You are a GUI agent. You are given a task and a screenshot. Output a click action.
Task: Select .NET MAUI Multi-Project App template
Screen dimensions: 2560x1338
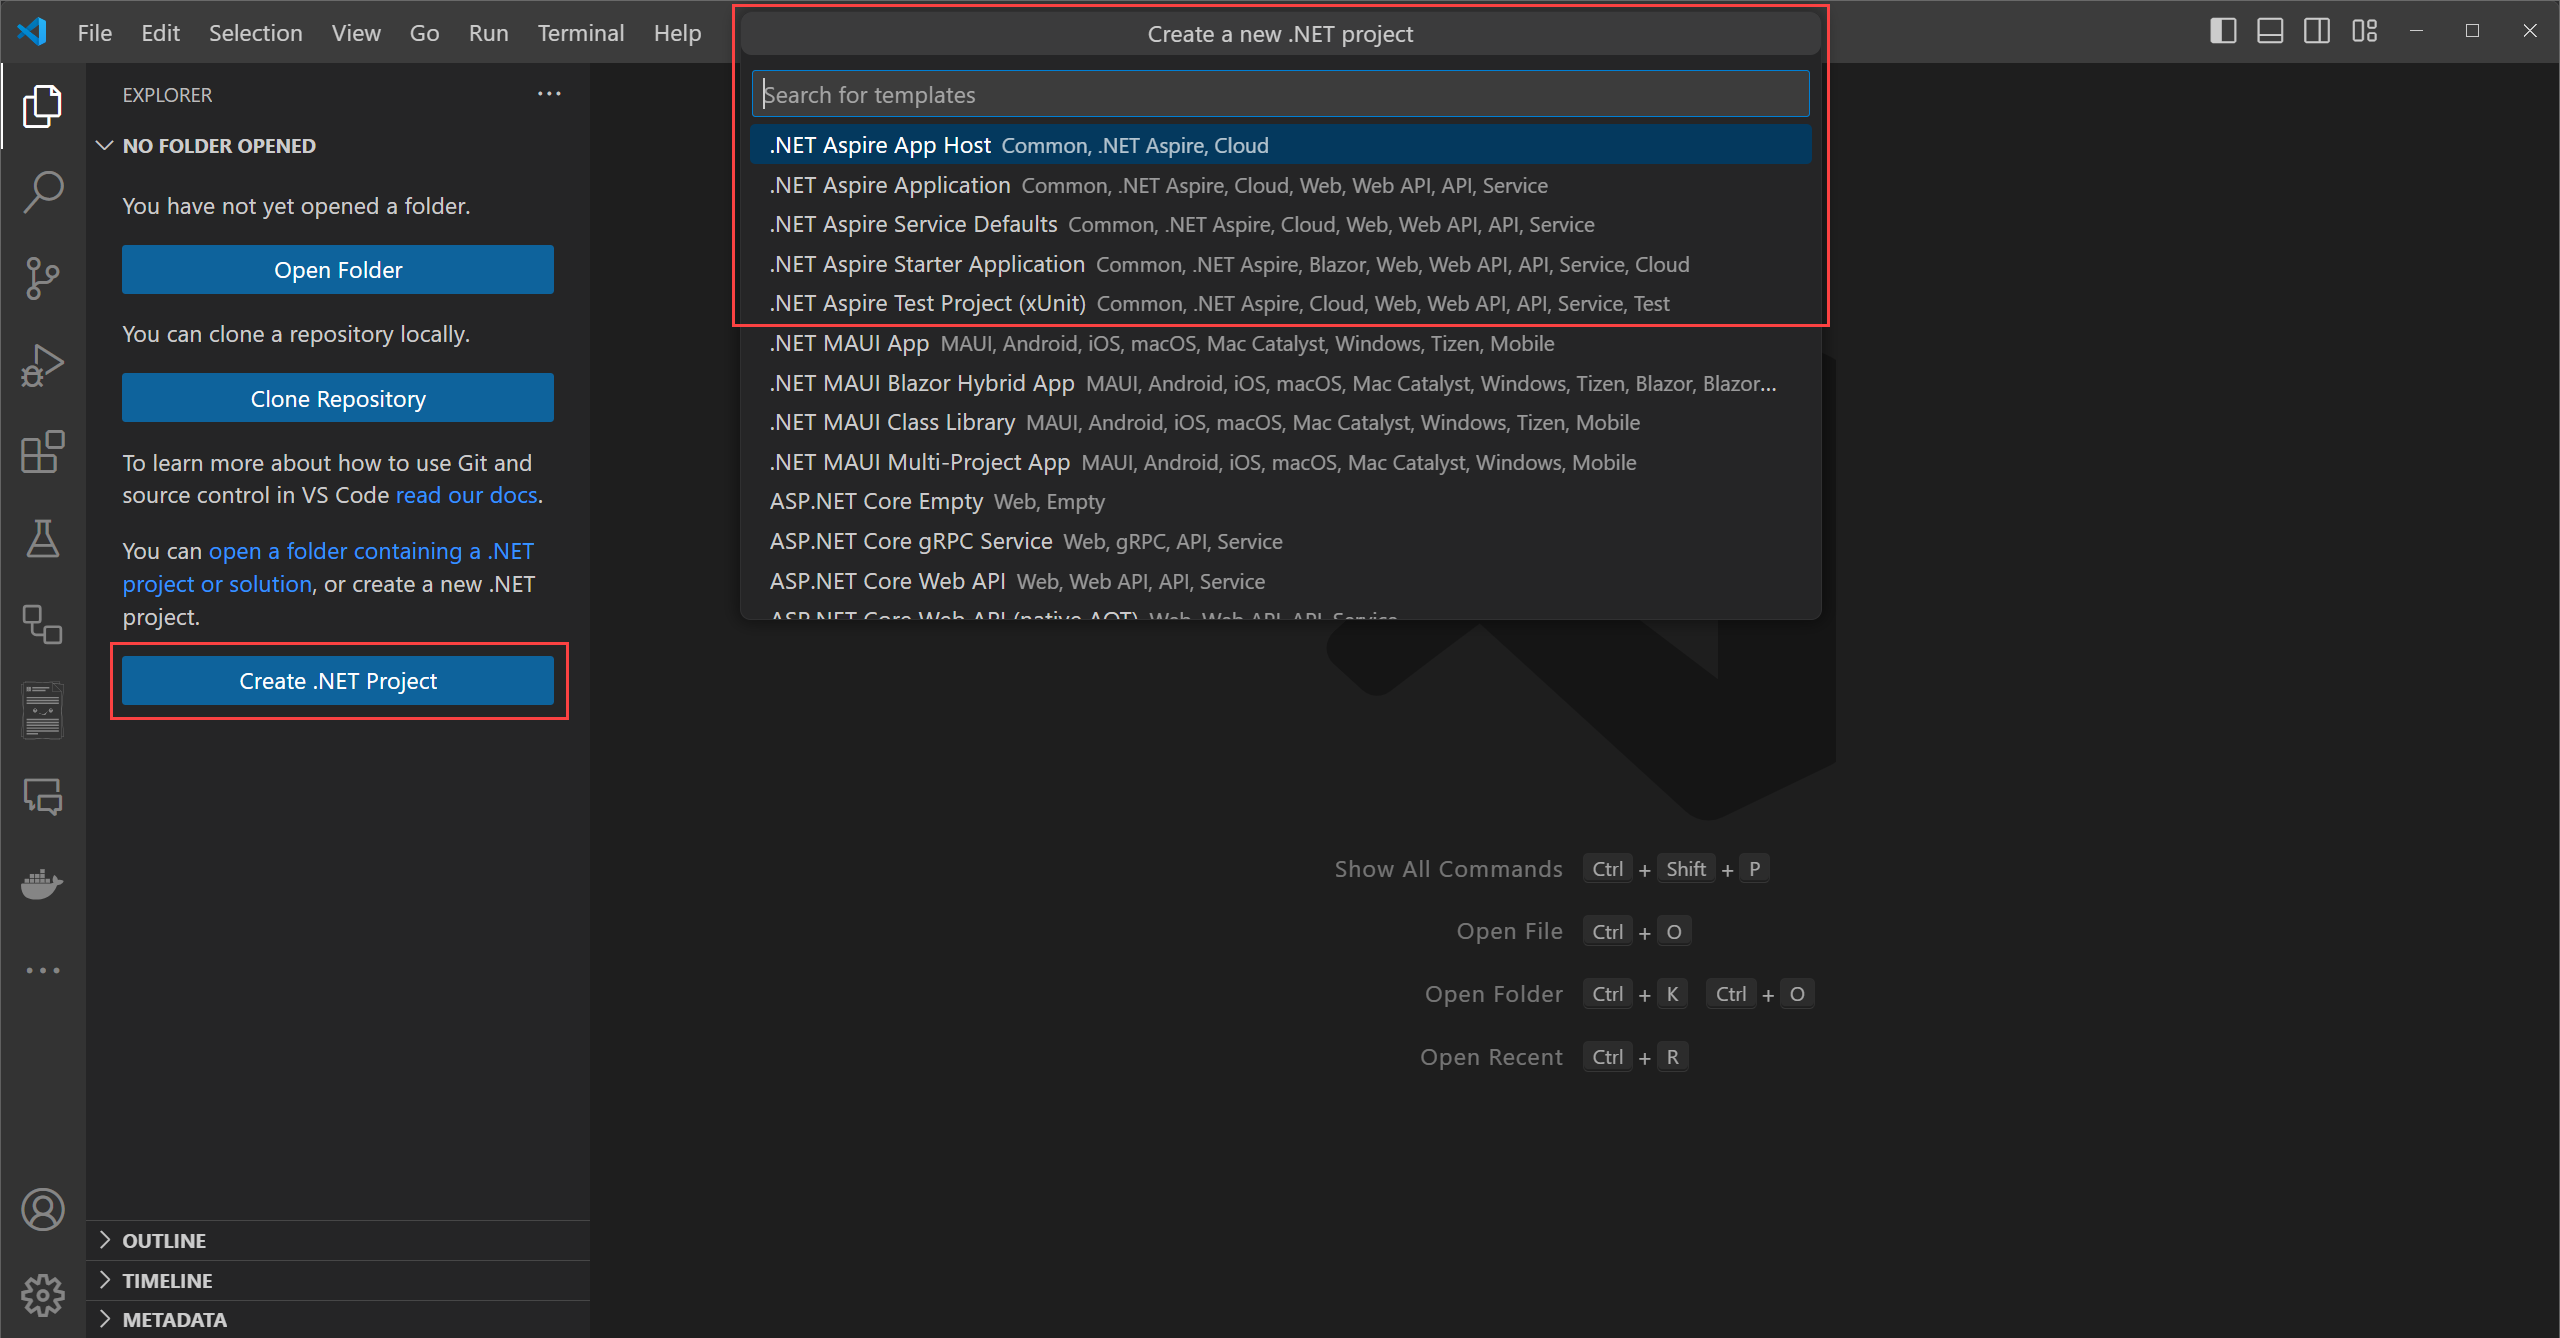[1280, 463]
